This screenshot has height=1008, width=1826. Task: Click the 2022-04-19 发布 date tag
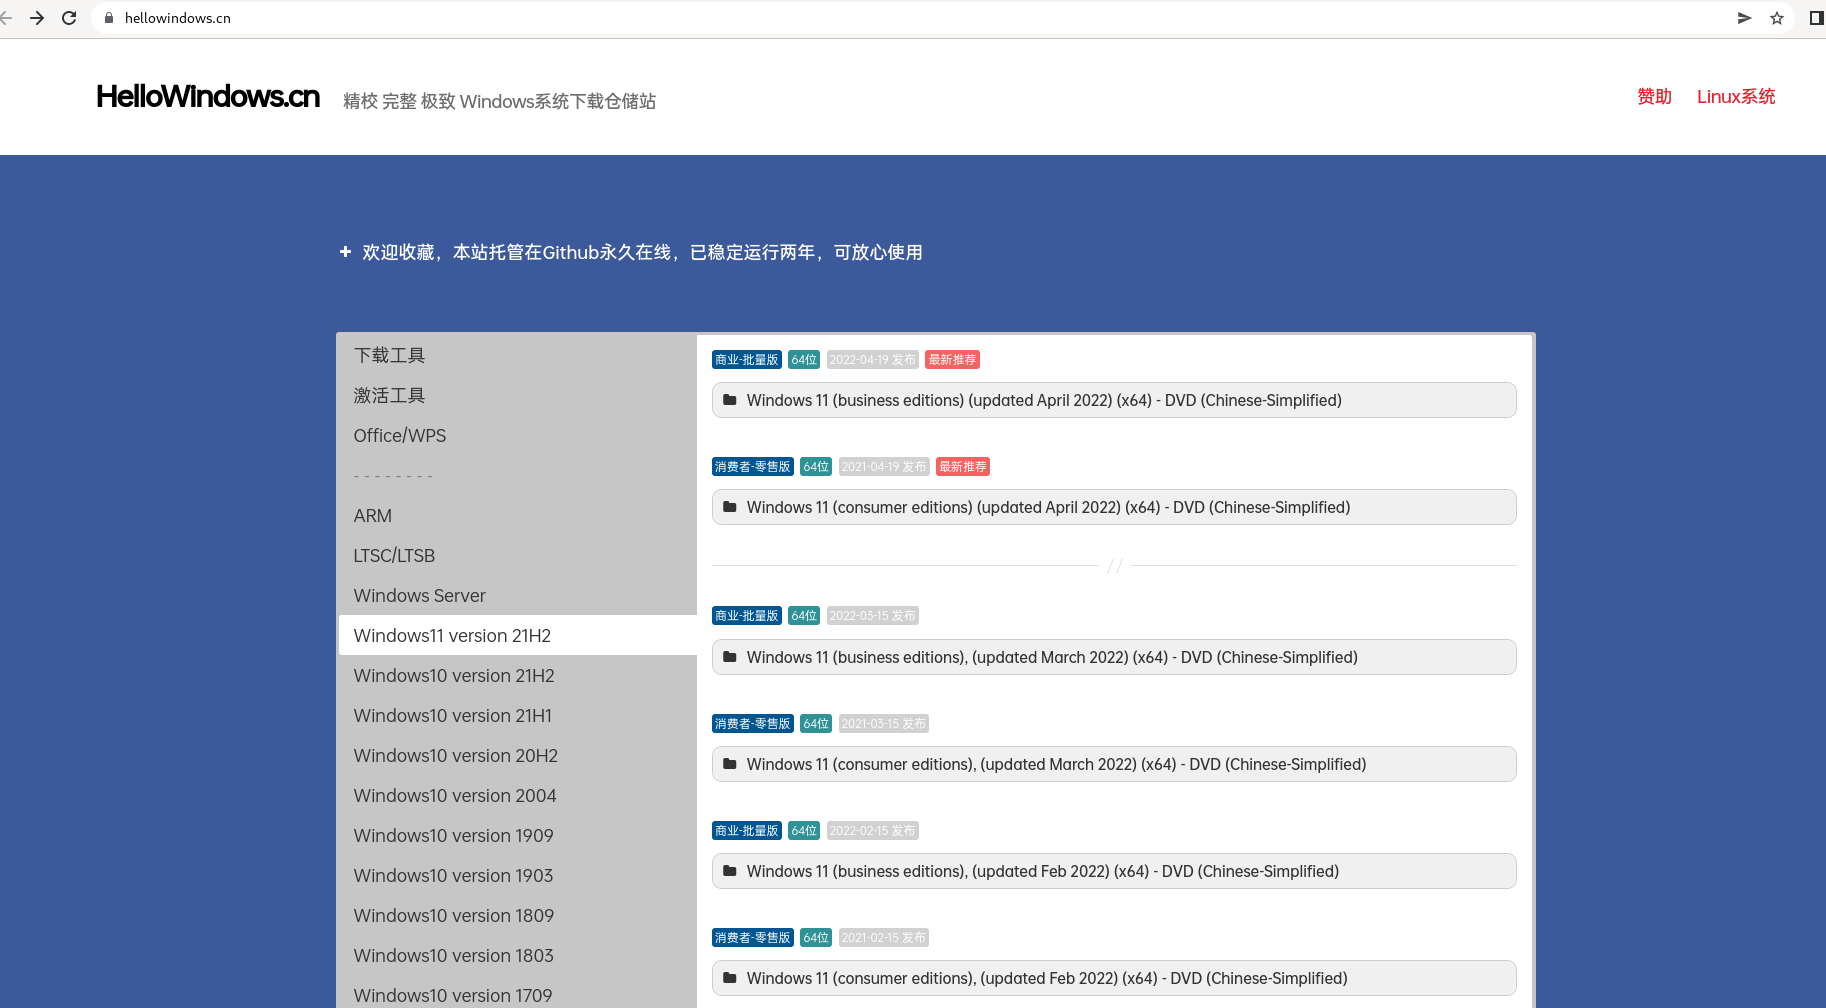pos(873,359)
